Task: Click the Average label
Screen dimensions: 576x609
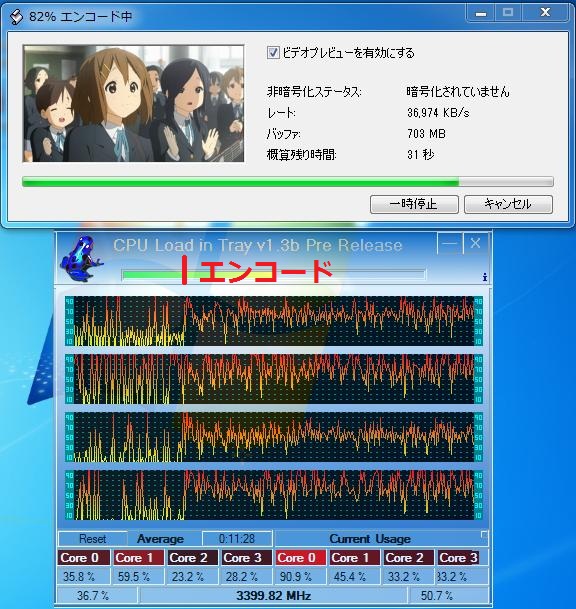Action: (x=160, y=539)
